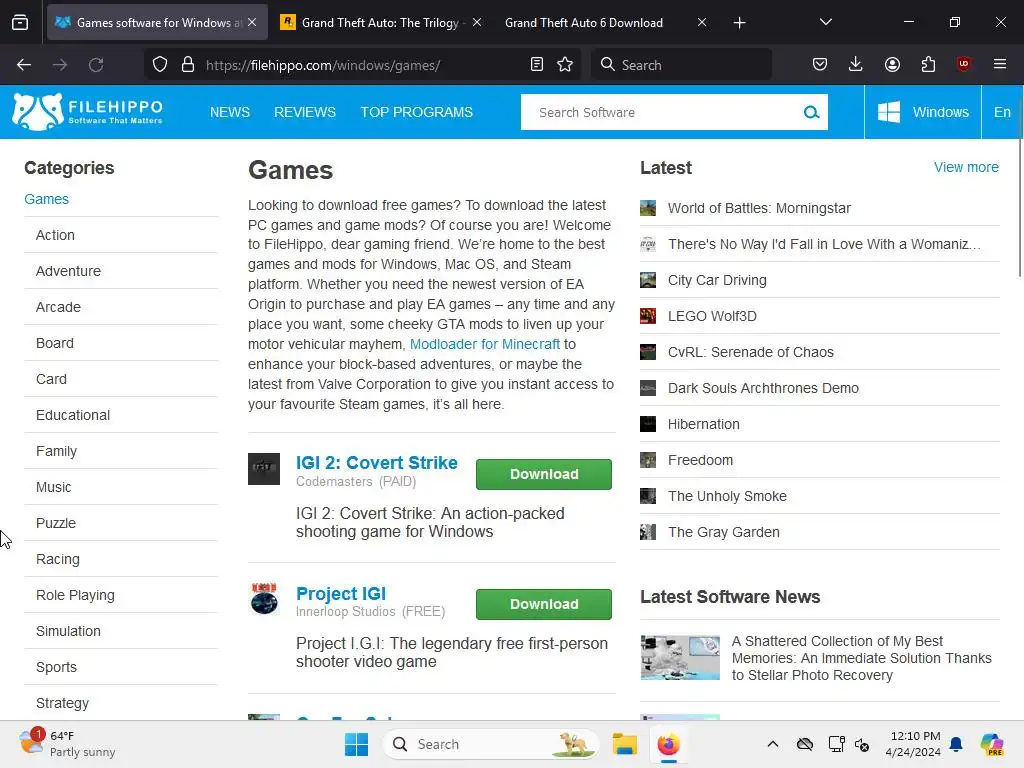Open the Firefox downloads arrow icon
The image size is (1024, 768).
tap(856, 65)
